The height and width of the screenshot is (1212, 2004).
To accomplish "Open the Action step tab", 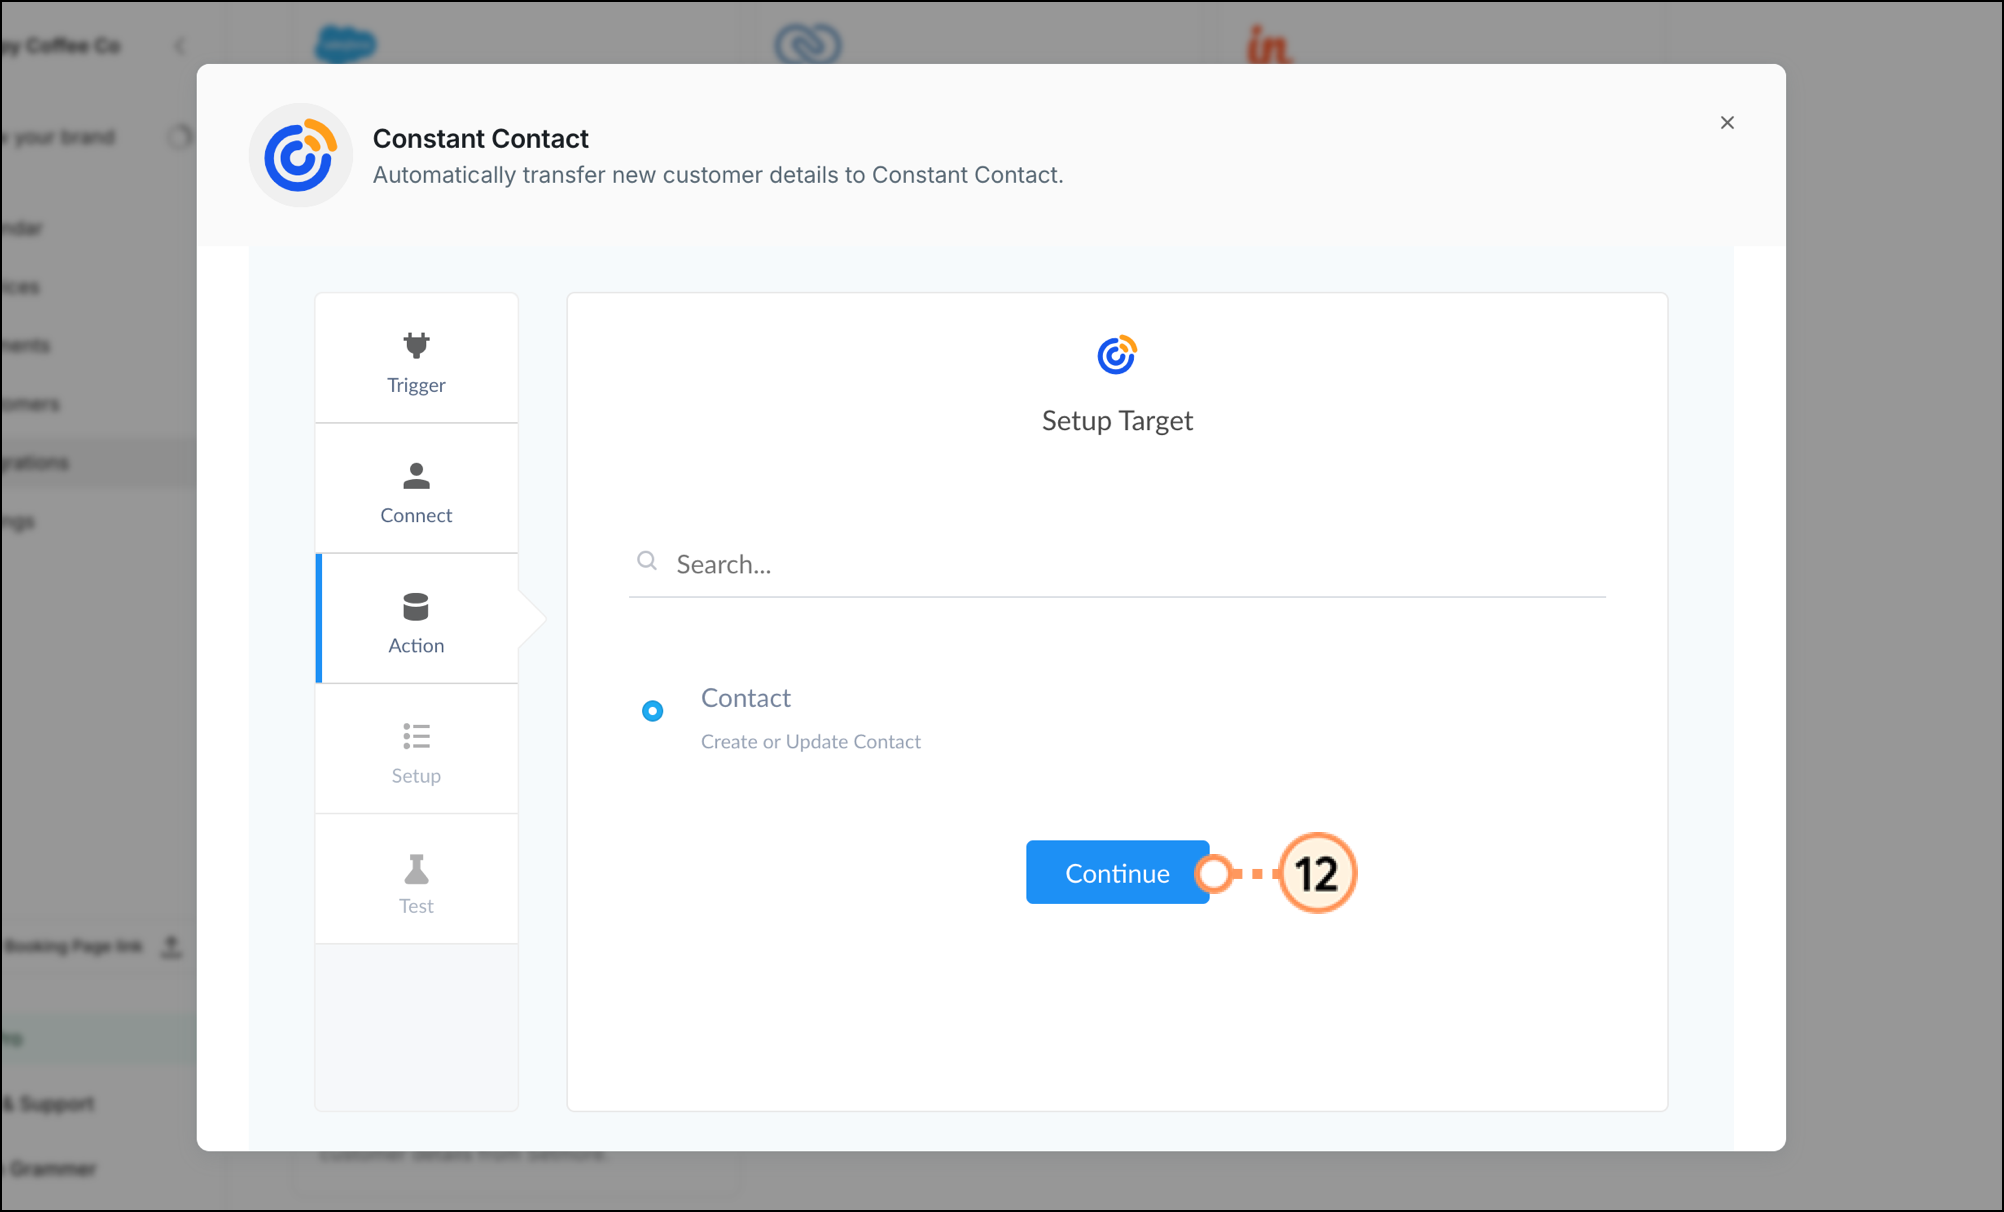I will point(417,618).
